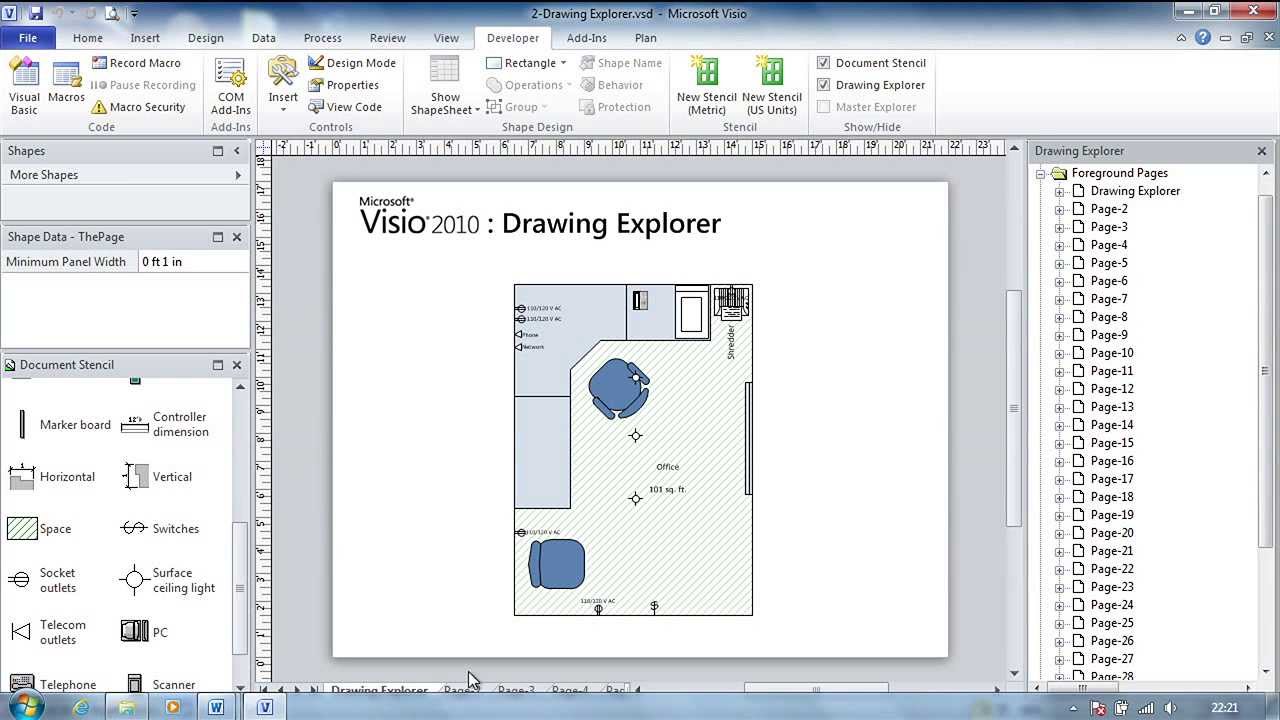Open COM Add-Ins dialog

pos(230,87)
